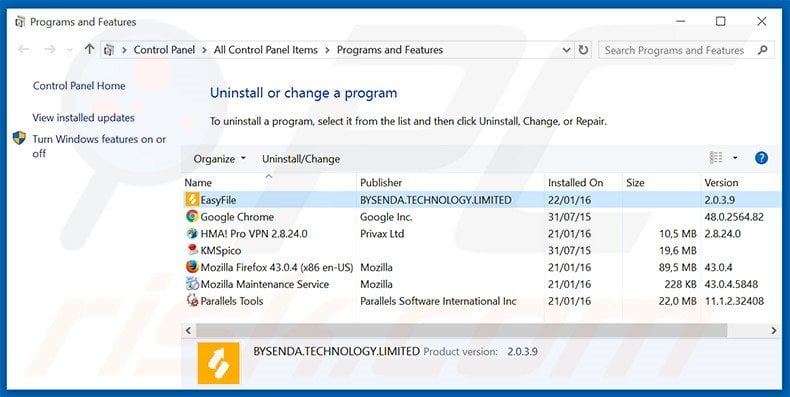Click All Control Panel Items breadcrumb
Image resolution: width=790 pixels, height=397 pixels.
tap(266, 50)
